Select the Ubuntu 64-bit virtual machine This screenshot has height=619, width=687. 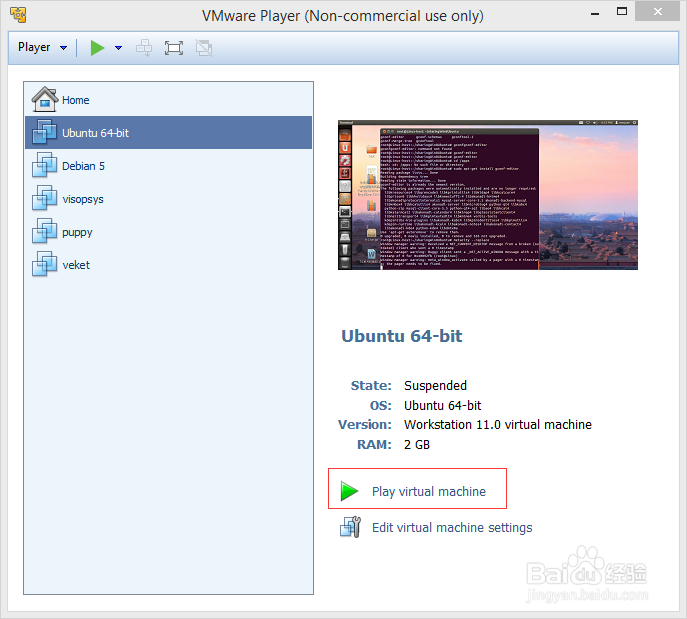click(169, 133)
